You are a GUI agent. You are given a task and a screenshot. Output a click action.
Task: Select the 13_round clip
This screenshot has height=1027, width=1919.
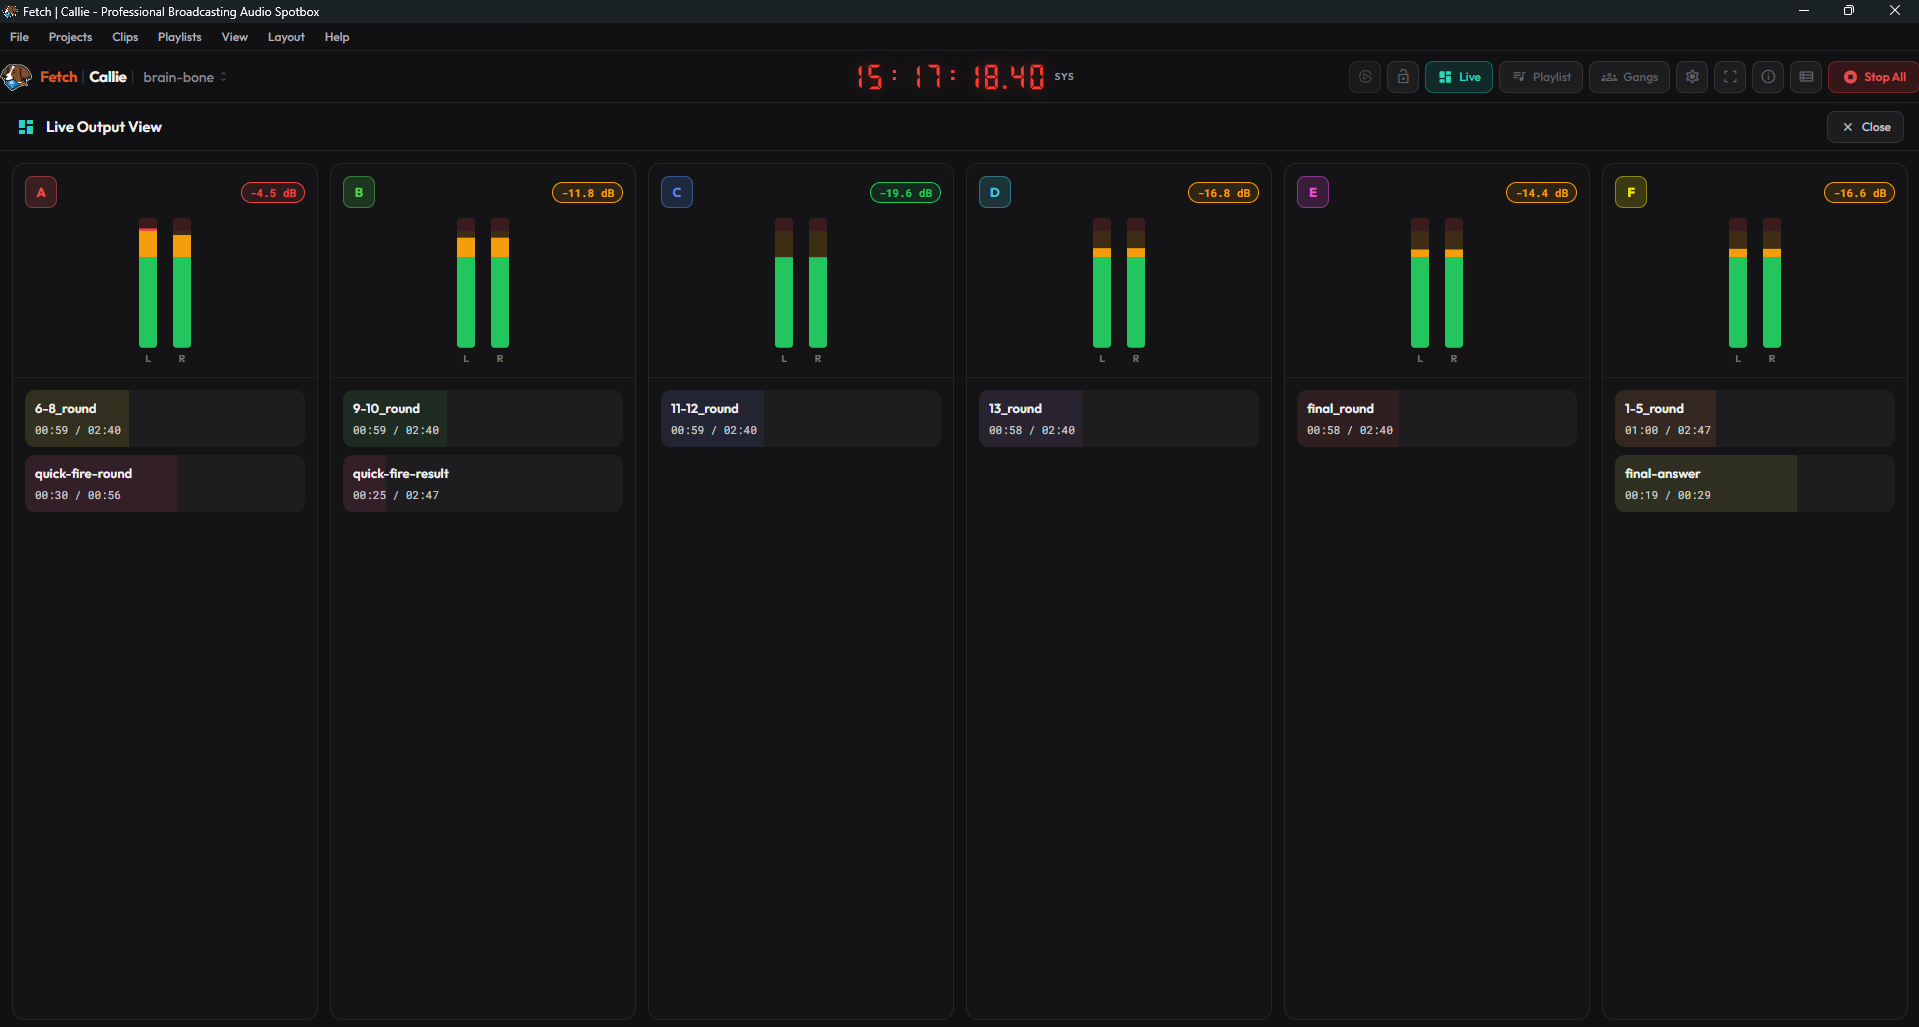1119,418
